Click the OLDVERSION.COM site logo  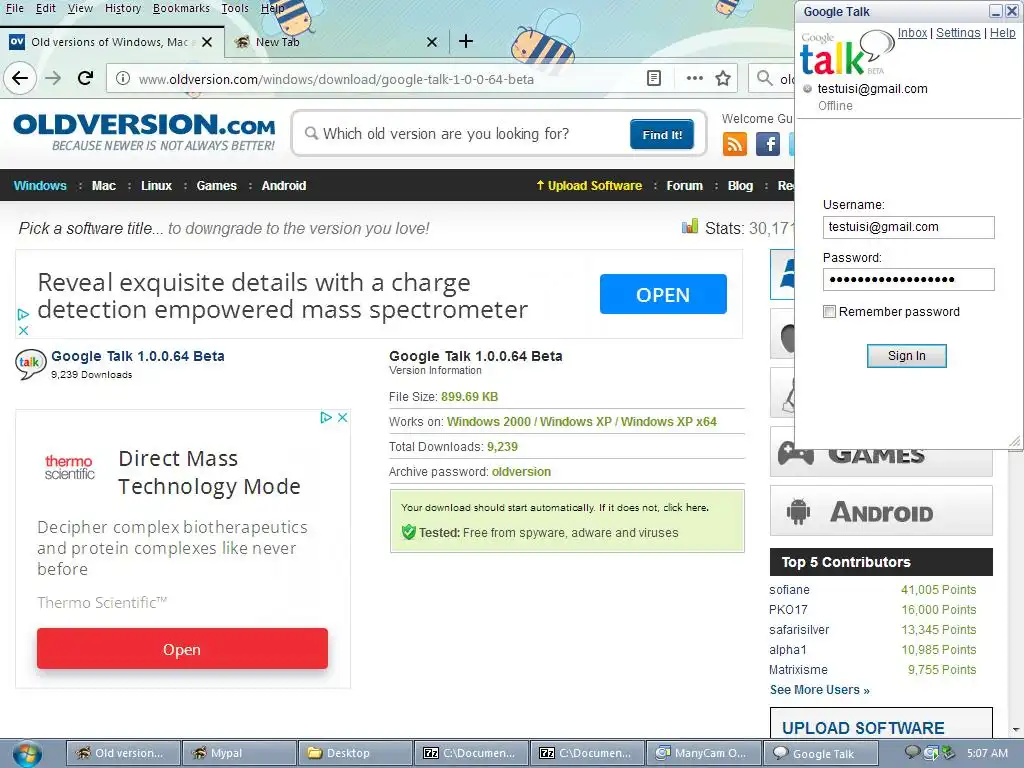[x=144, y=132]
